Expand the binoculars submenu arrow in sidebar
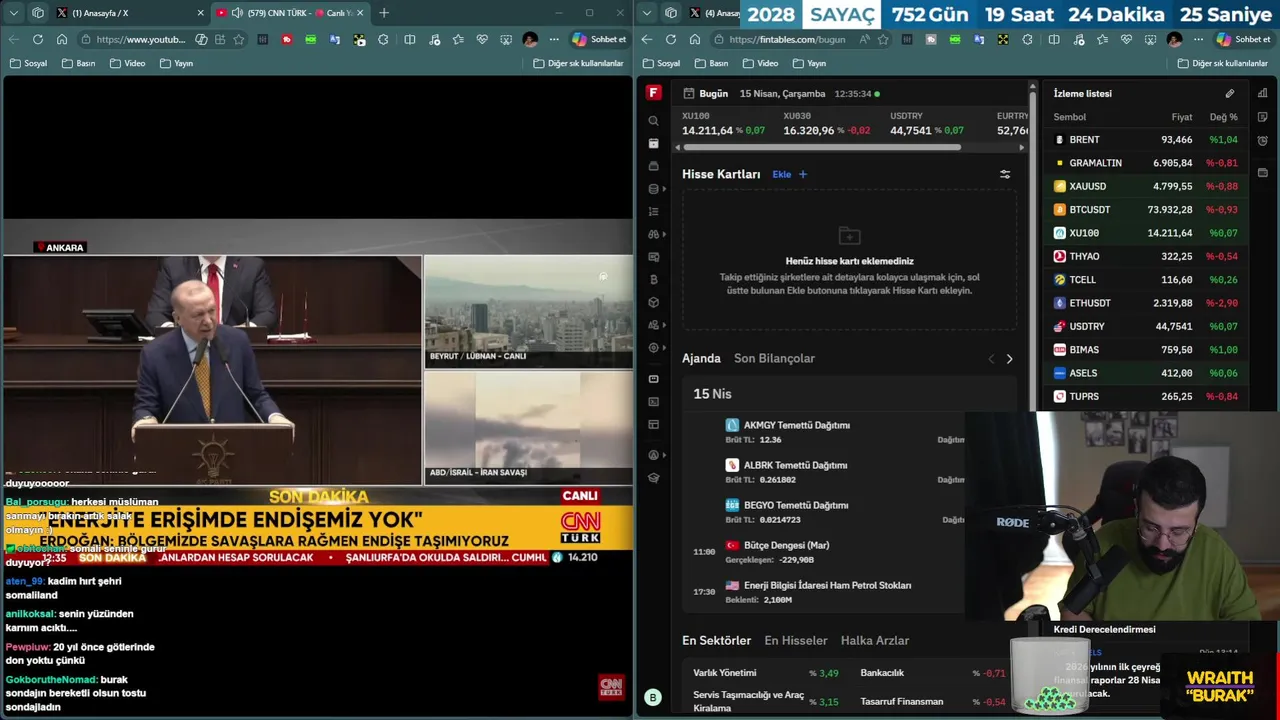This screenshot has width=1280, height=720. pyautogui.click(x=664, y=234)
